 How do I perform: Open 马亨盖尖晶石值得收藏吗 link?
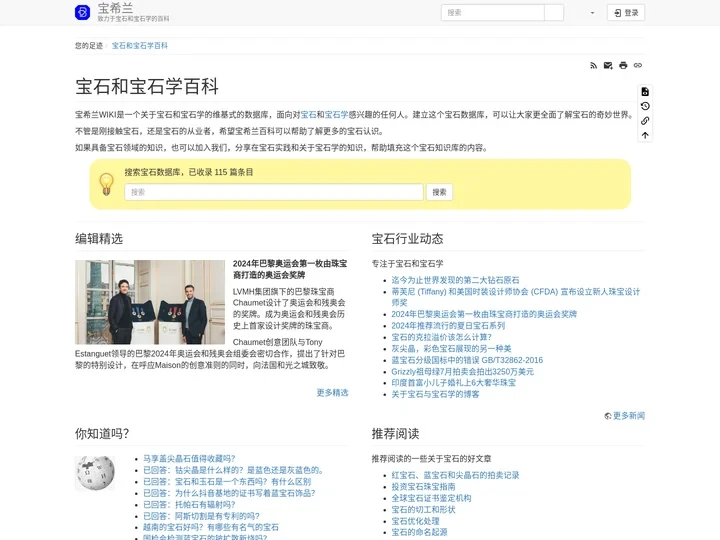click(189, 459)
